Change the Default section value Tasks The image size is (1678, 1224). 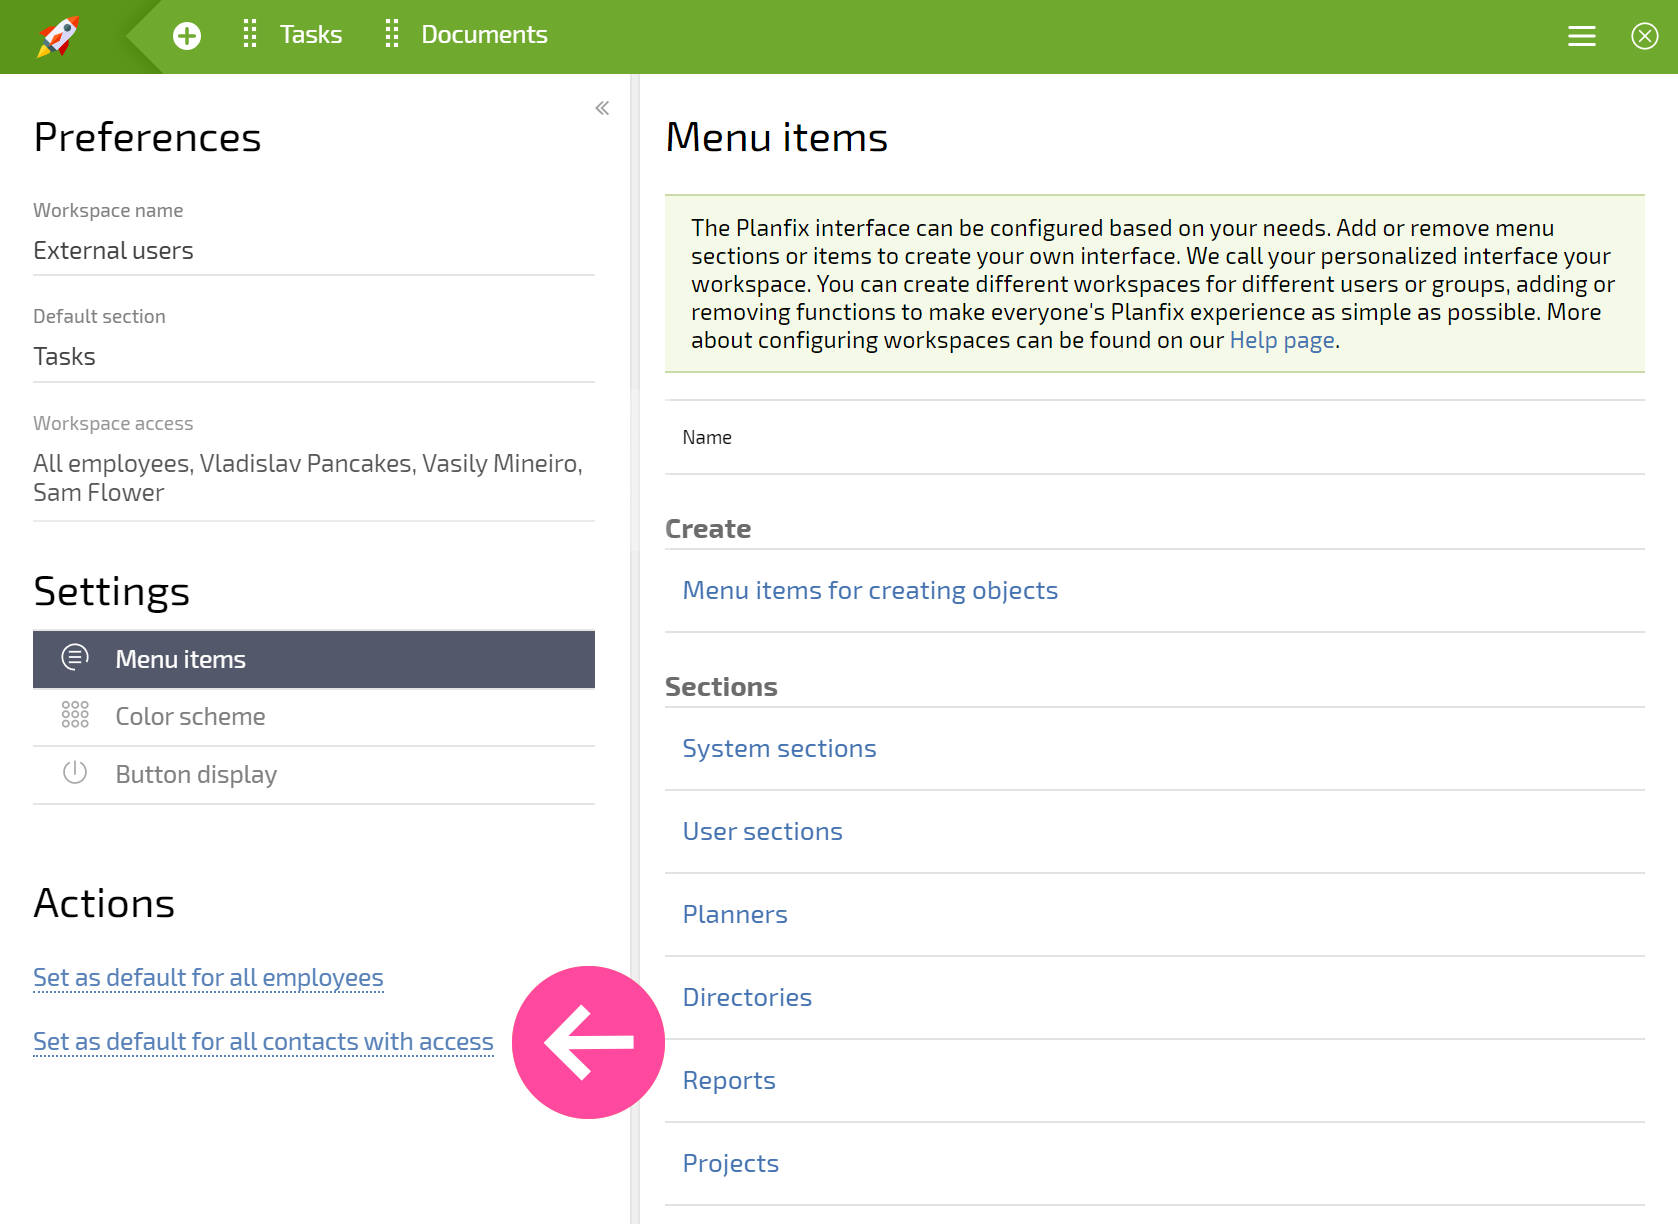(314, 357)
